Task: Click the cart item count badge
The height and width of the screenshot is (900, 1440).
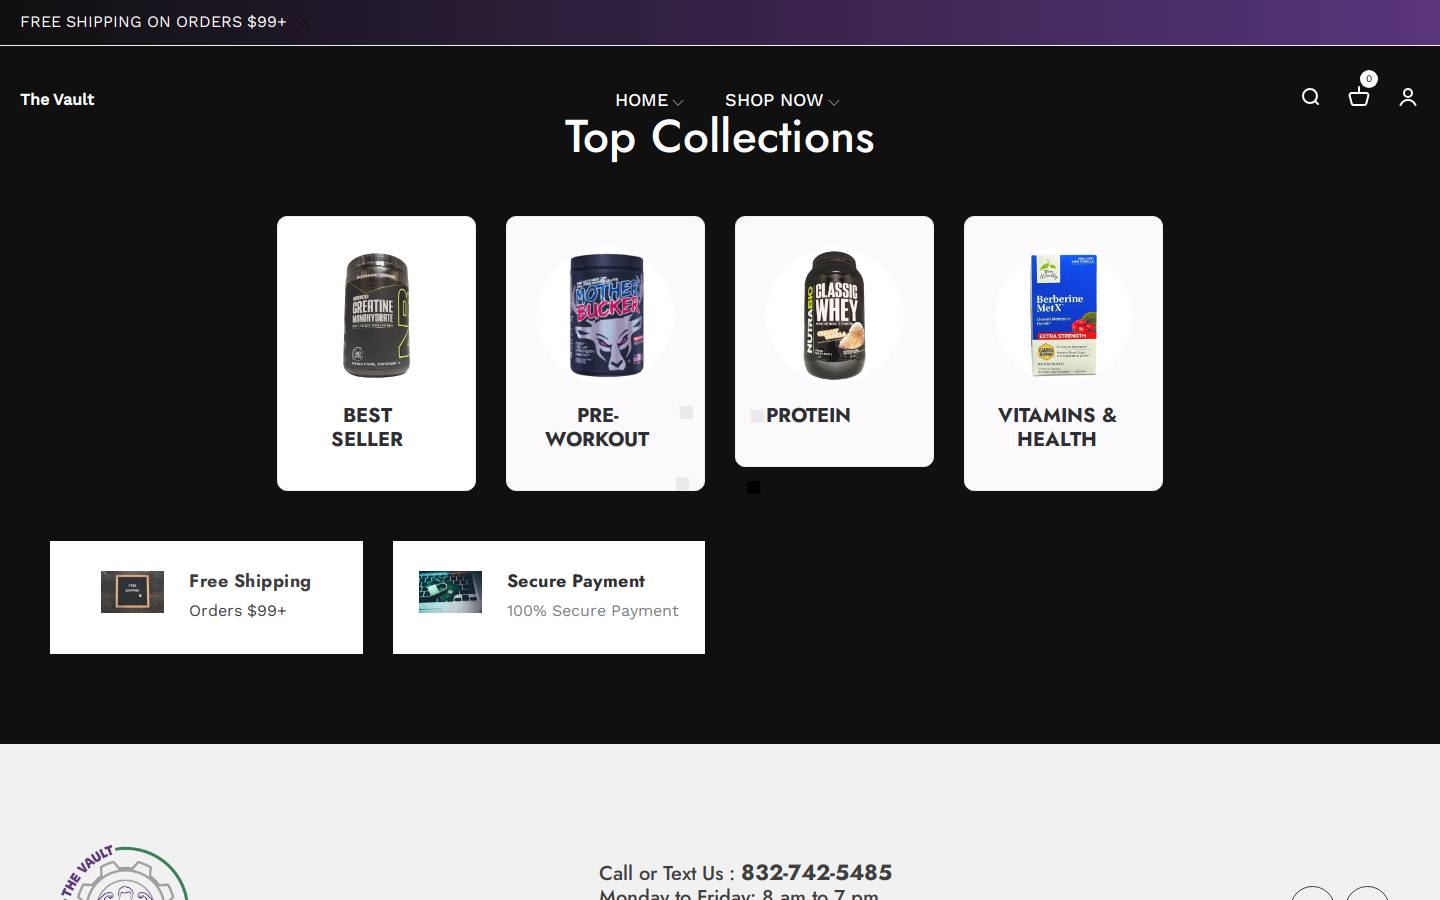Action: click(x=1369, y=79)
